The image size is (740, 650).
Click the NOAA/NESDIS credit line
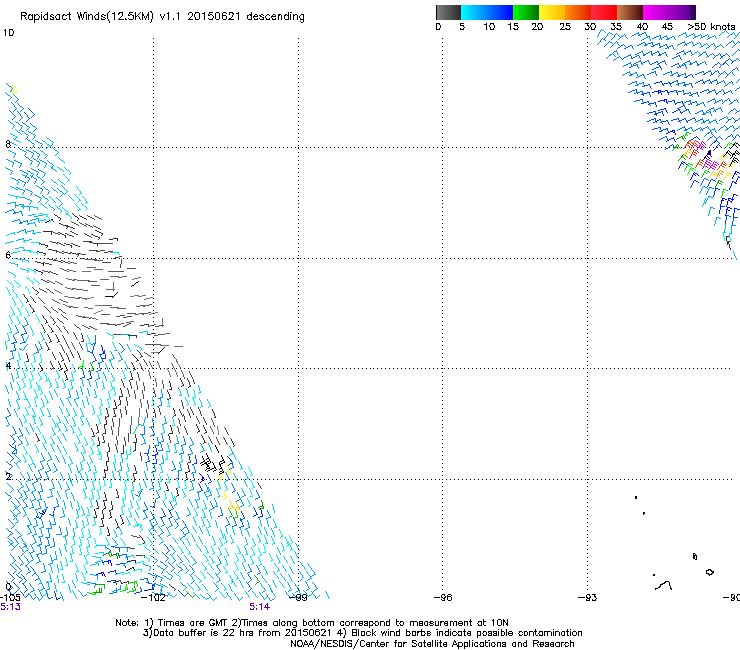pos(432,644)
